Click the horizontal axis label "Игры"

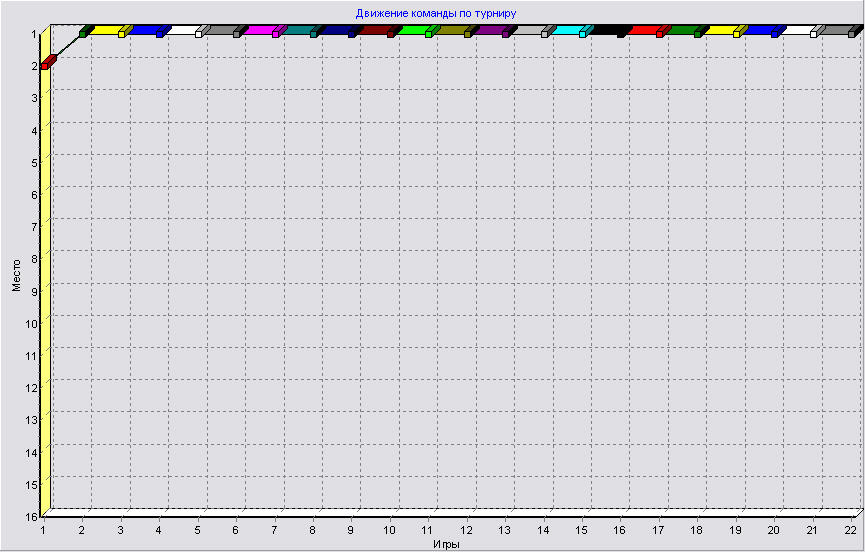coord(446,545)
